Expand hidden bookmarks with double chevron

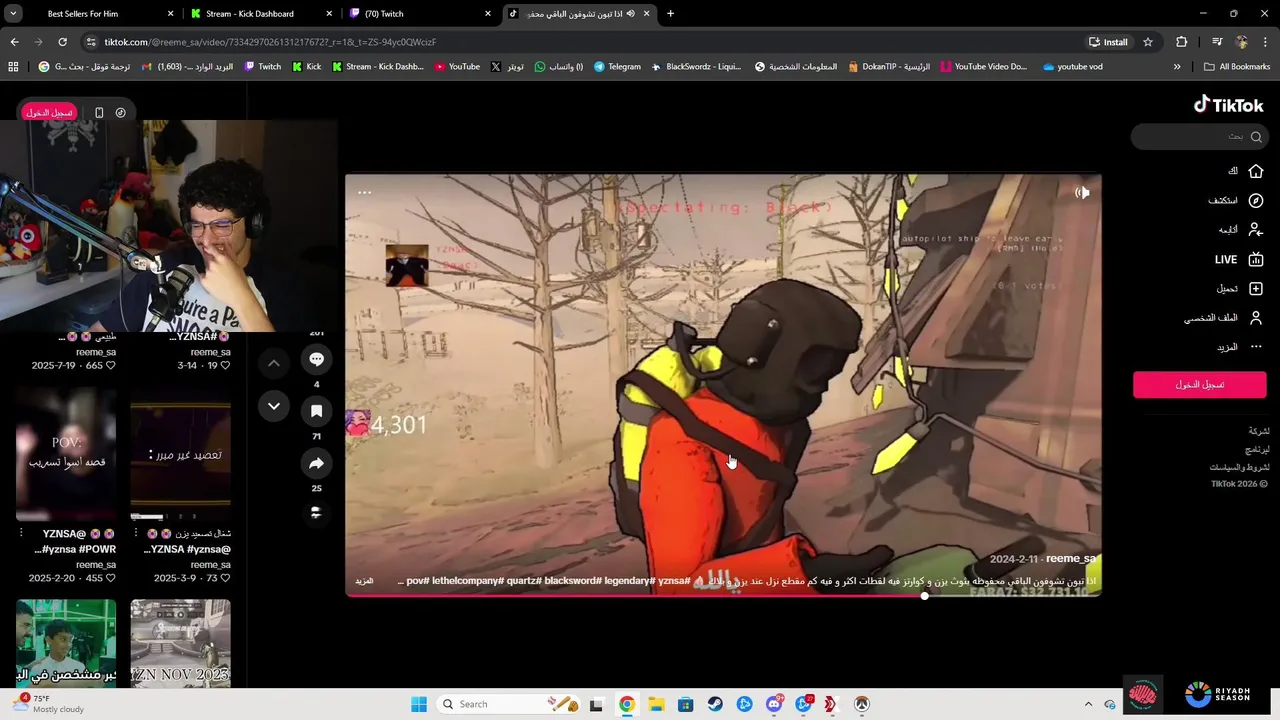click(x=1177, y=67)
